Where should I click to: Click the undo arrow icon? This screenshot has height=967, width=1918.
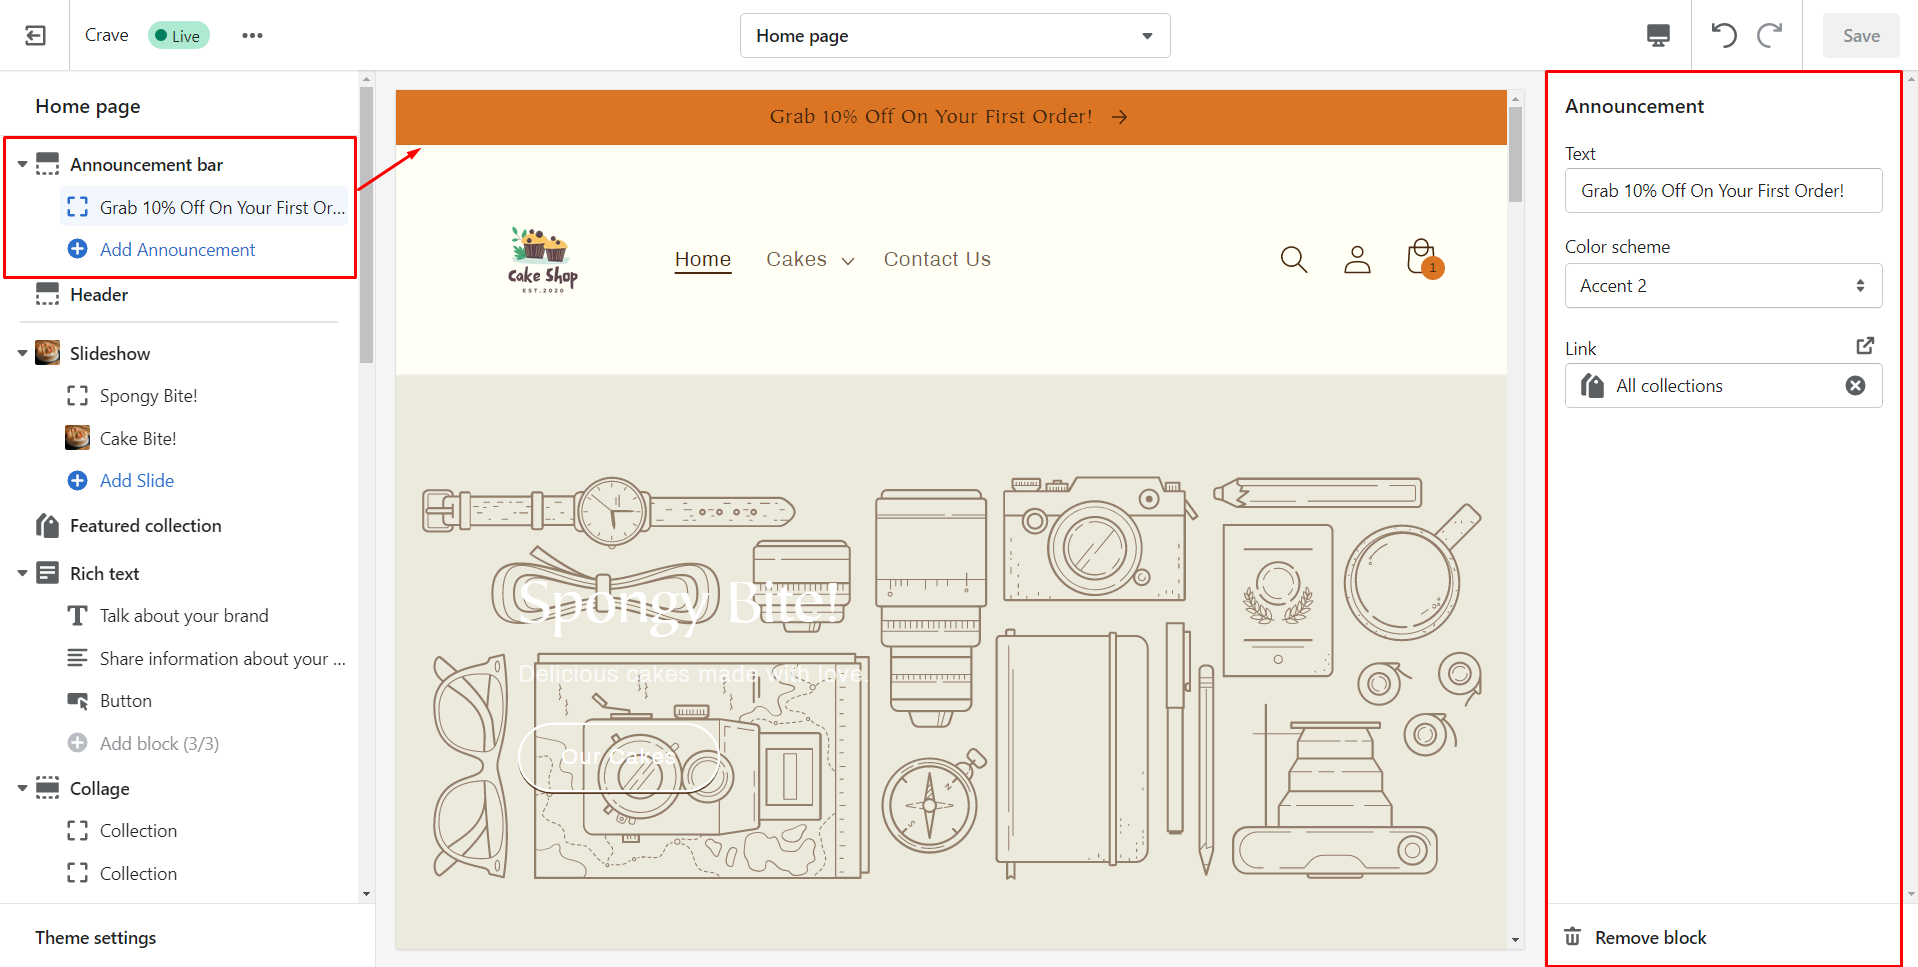pos(1724,35)
